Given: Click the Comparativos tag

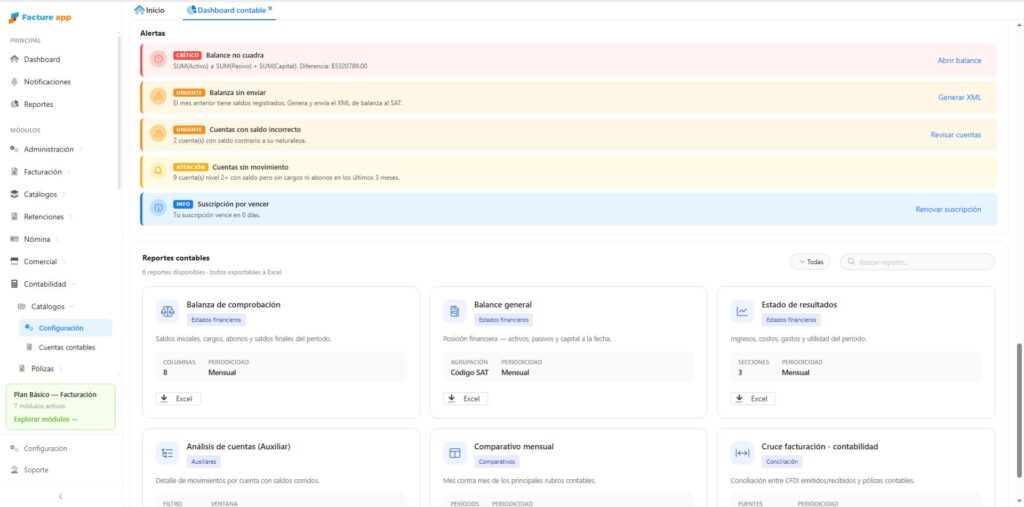Looking at the screenshot, I should click(496, 462).
